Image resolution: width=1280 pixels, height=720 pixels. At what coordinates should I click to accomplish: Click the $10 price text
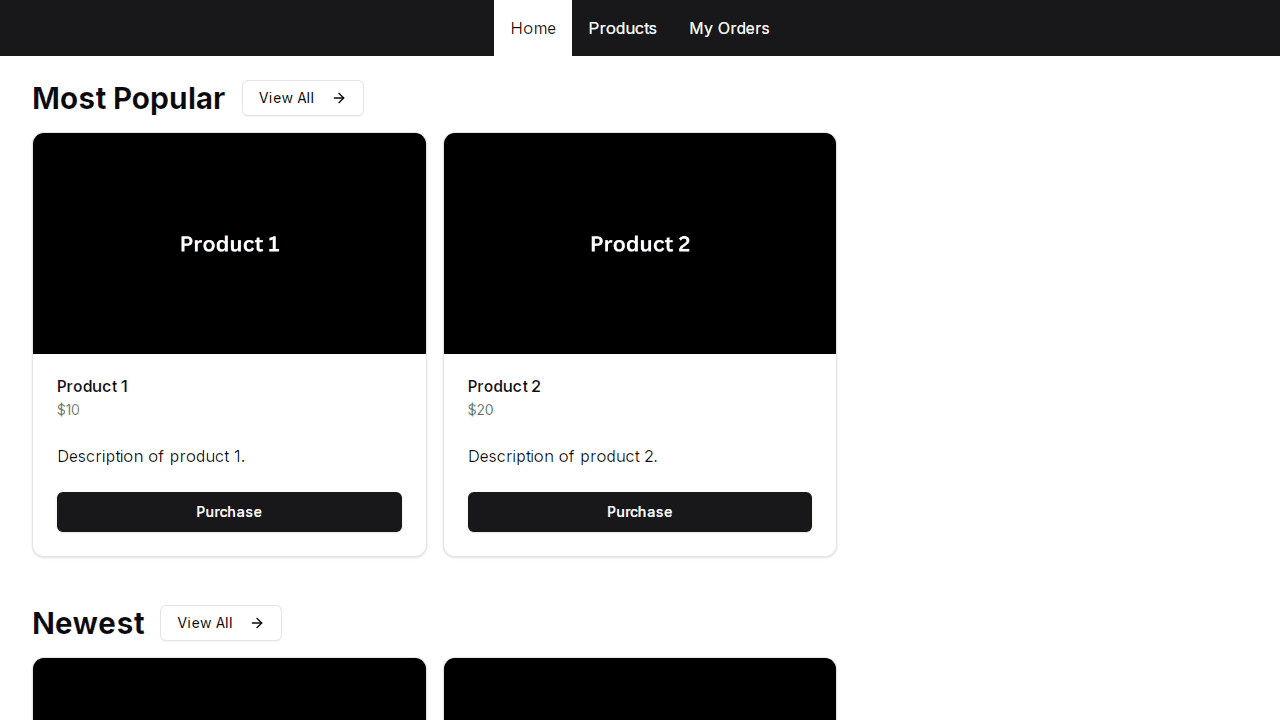point(68,410)
